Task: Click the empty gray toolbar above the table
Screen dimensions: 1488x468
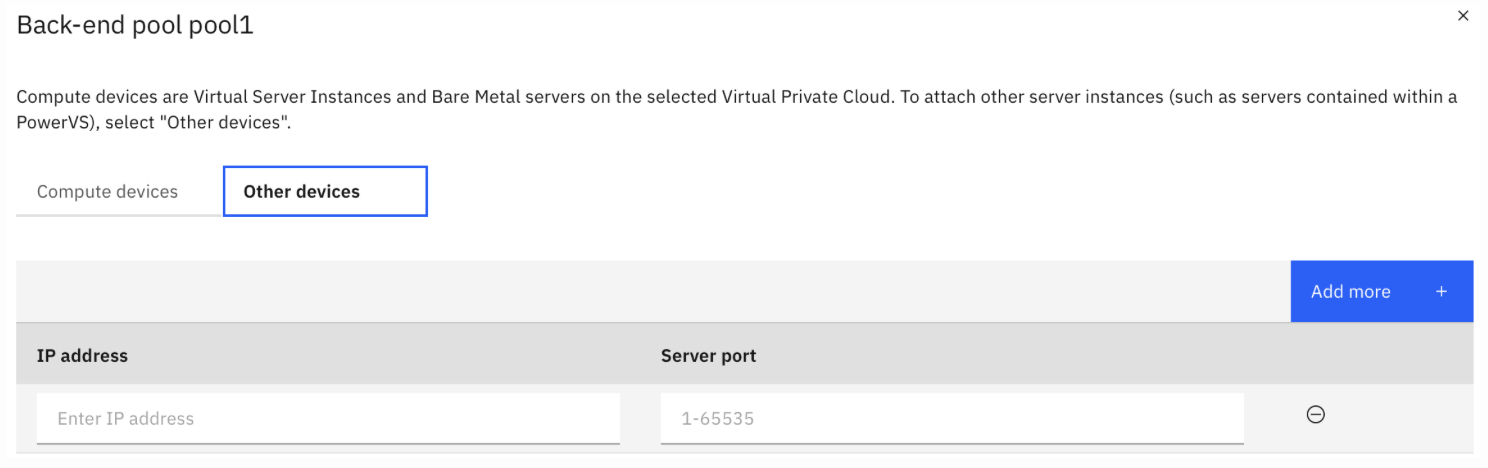Action: point(650,292)
